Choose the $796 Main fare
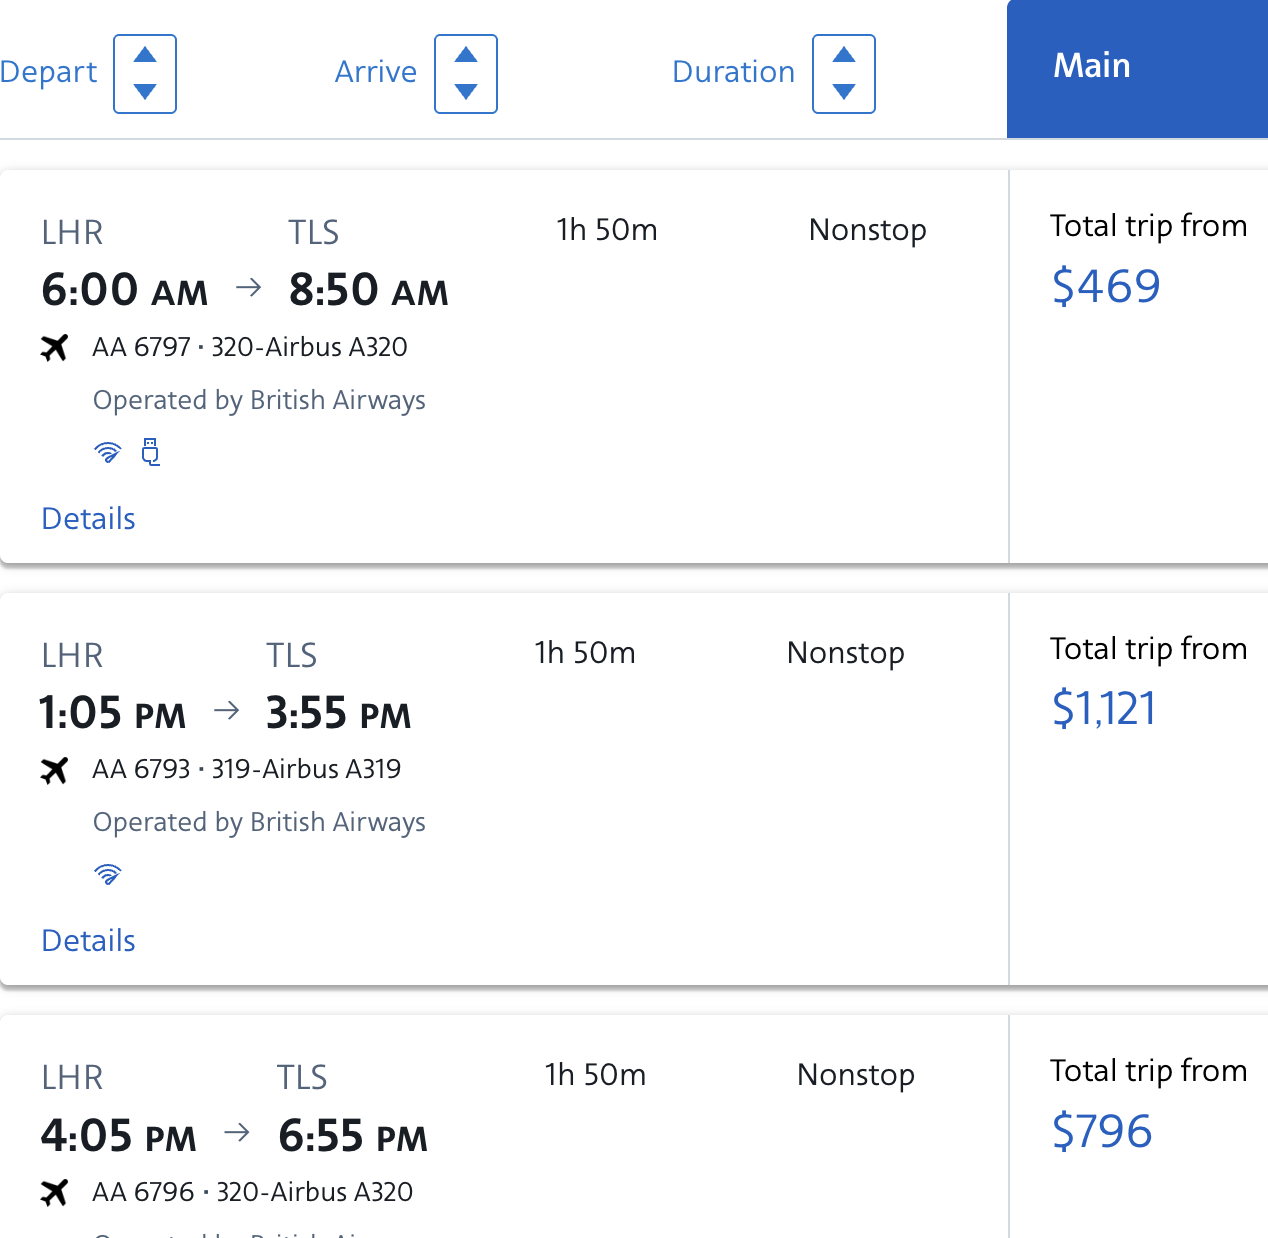Screen dimensions: 1268x1238 click(x=1102, y=1132)
